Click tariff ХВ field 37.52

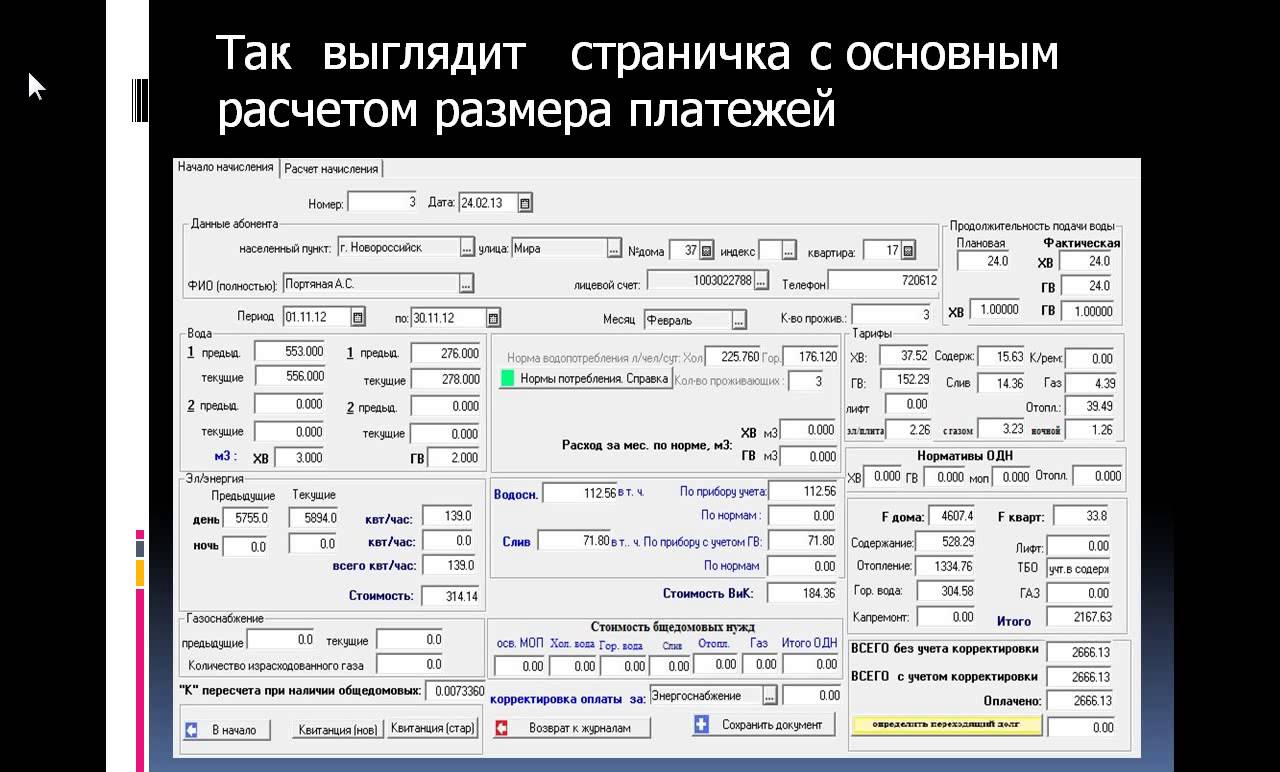[x=906, y=356]
